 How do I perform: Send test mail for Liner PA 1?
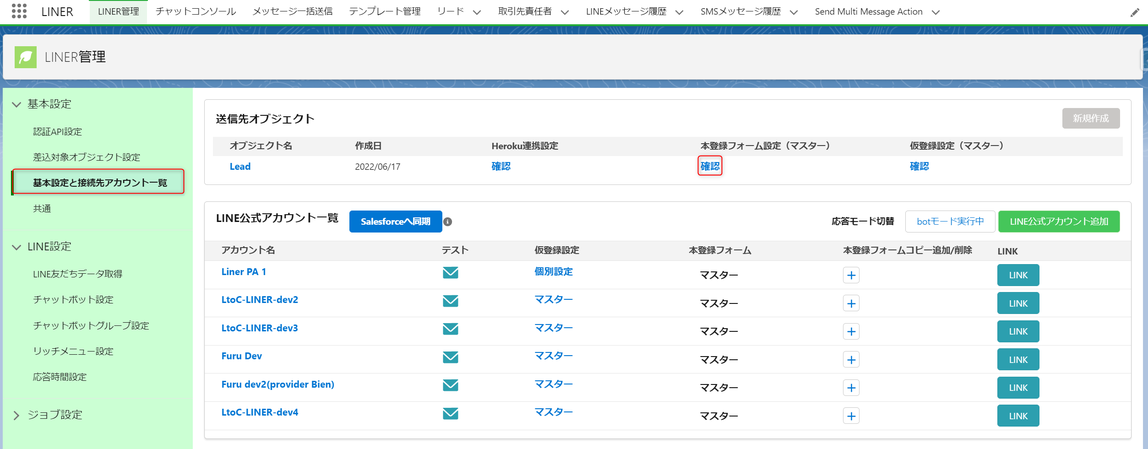450,273
